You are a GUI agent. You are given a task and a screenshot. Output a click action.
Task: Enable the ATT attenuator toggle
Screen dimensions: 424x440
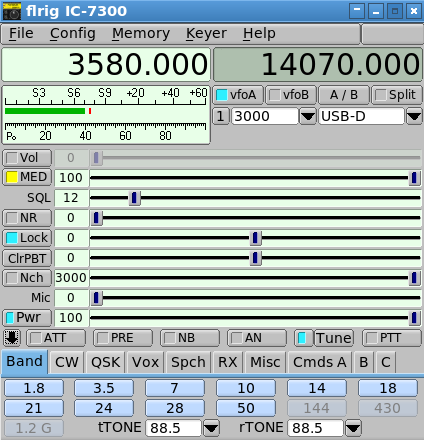pyautogui.click(x=56, y=338)
